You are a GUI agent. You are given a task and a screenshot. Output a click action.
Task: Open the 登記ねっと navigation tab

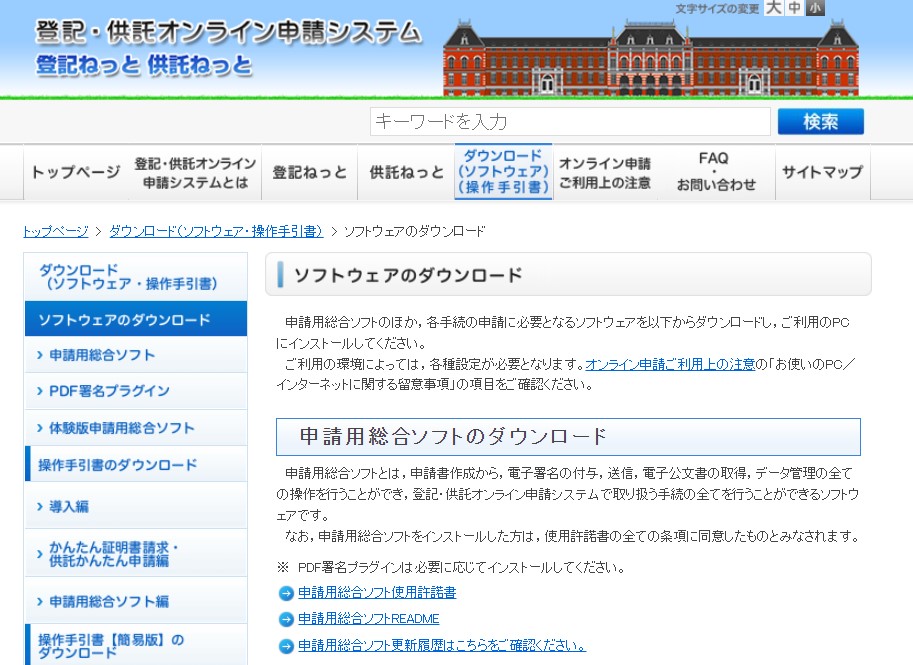coord(310,172)
